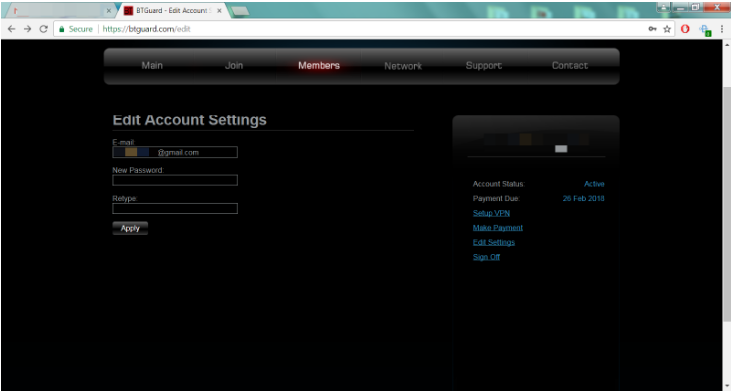731x391 pixels.
Task: Close the first browser tab
Action: point(109,10)
